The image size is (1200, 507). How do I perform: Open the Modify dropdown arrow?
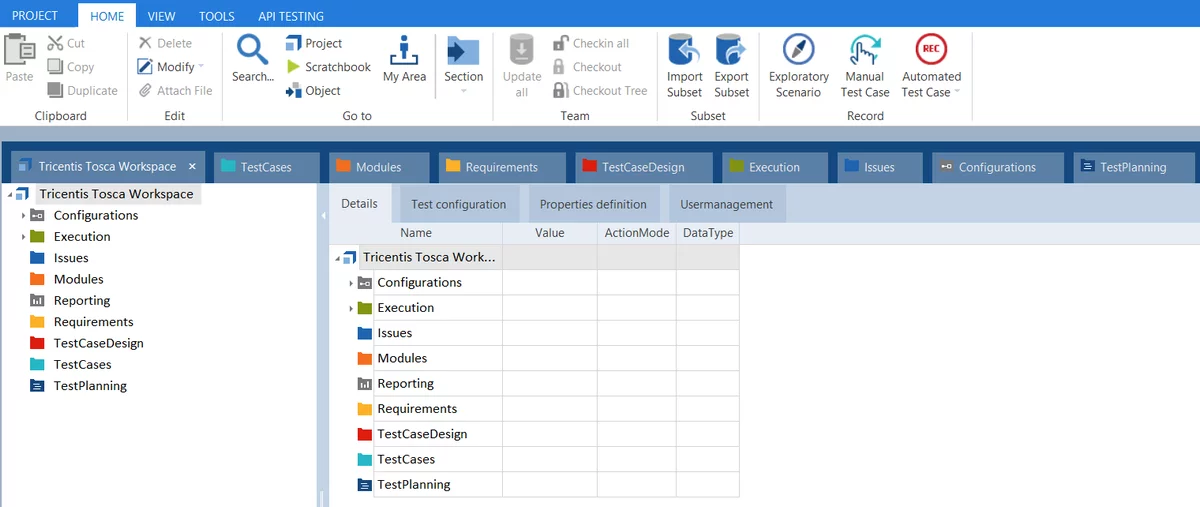tap(201, 67)
